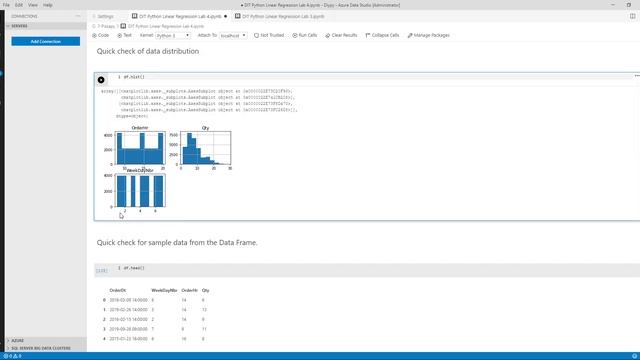Click the Qty histogram plot
Image resolution: width=640 pixels, height=360 pixels.
[x=205, y=148]
